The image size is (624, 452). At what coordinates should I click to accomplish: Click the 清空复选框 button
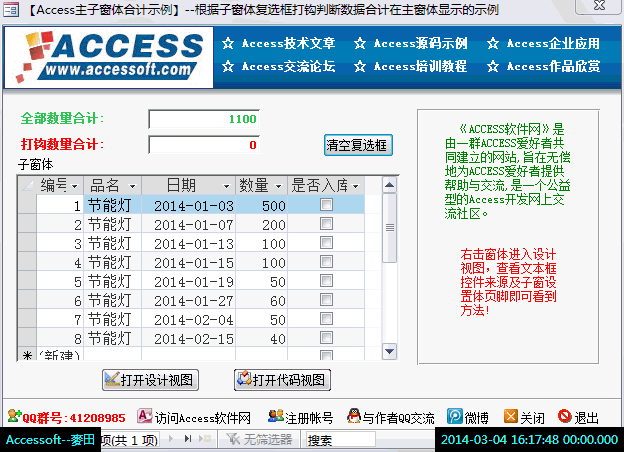pos(358,145)
